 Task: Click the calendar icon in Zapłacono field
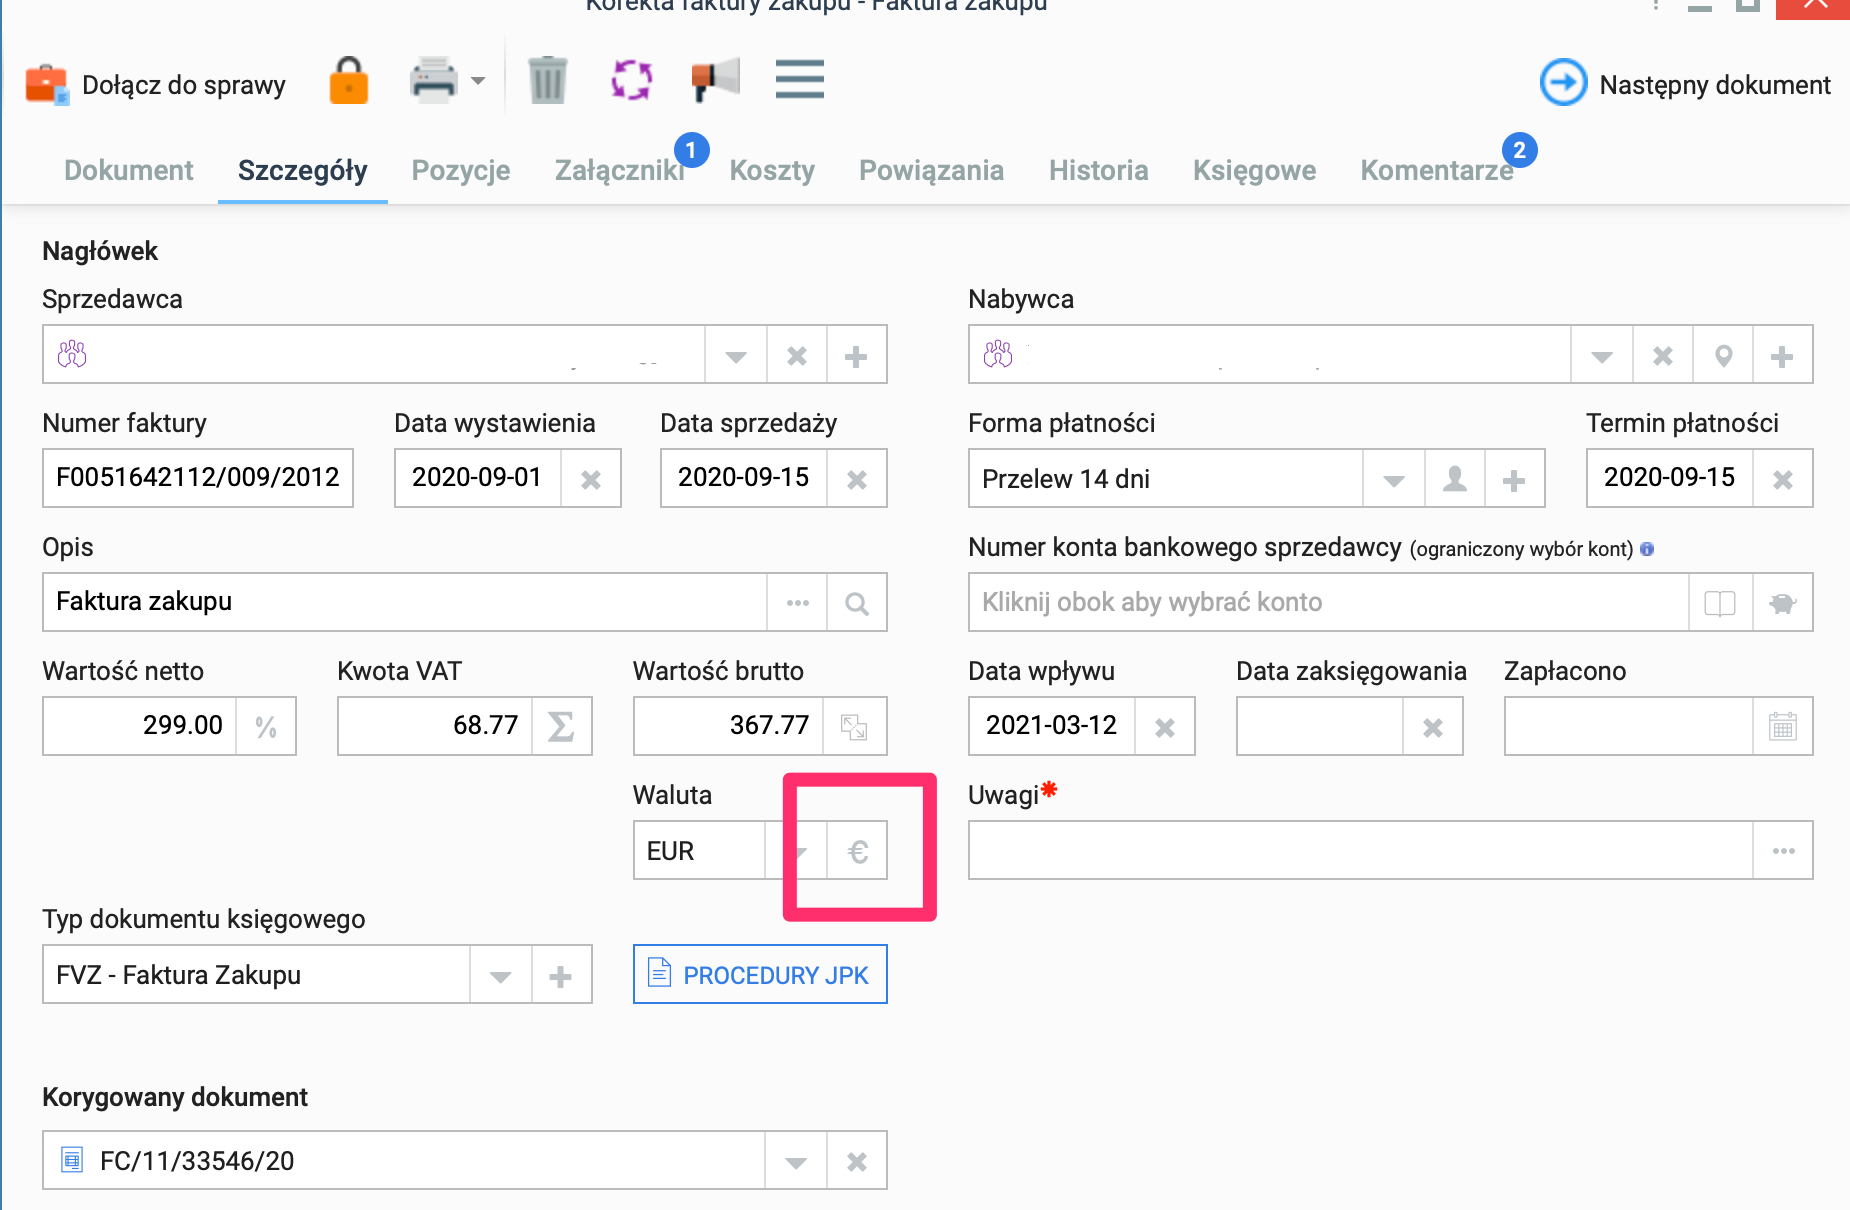click(x=1782, y=726)
